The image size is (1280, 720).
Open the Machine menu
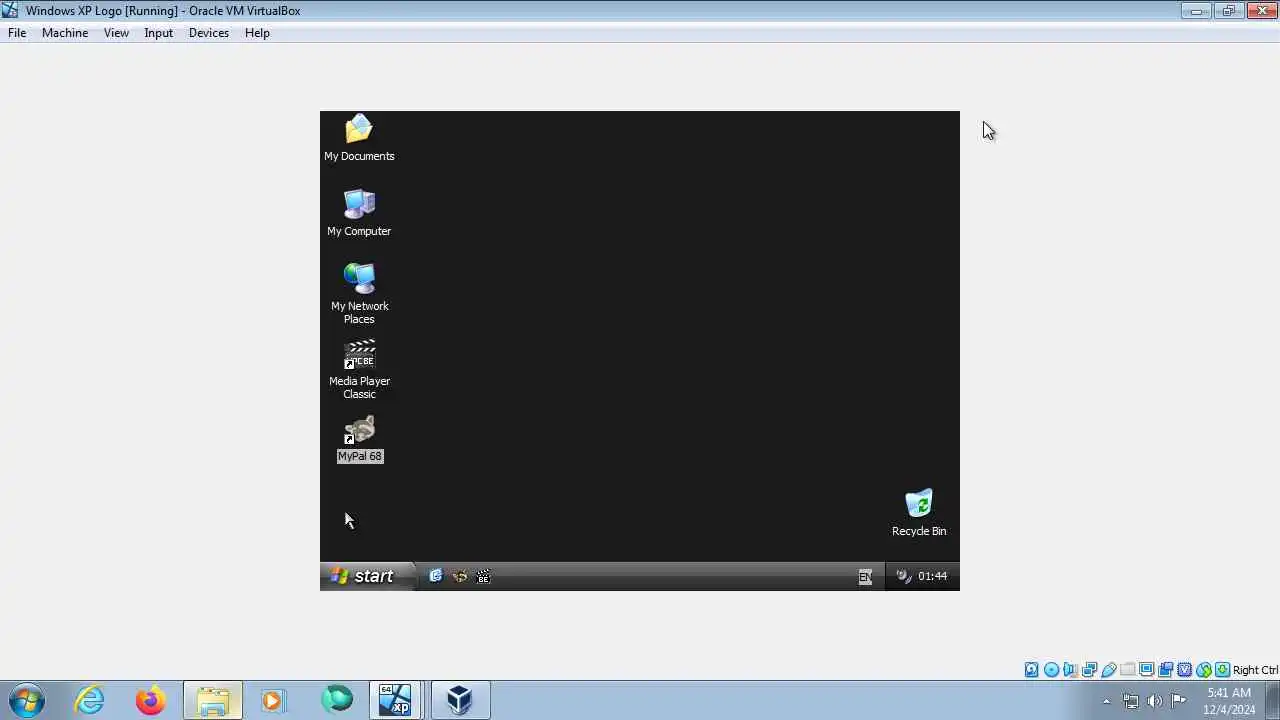[65, 33]
